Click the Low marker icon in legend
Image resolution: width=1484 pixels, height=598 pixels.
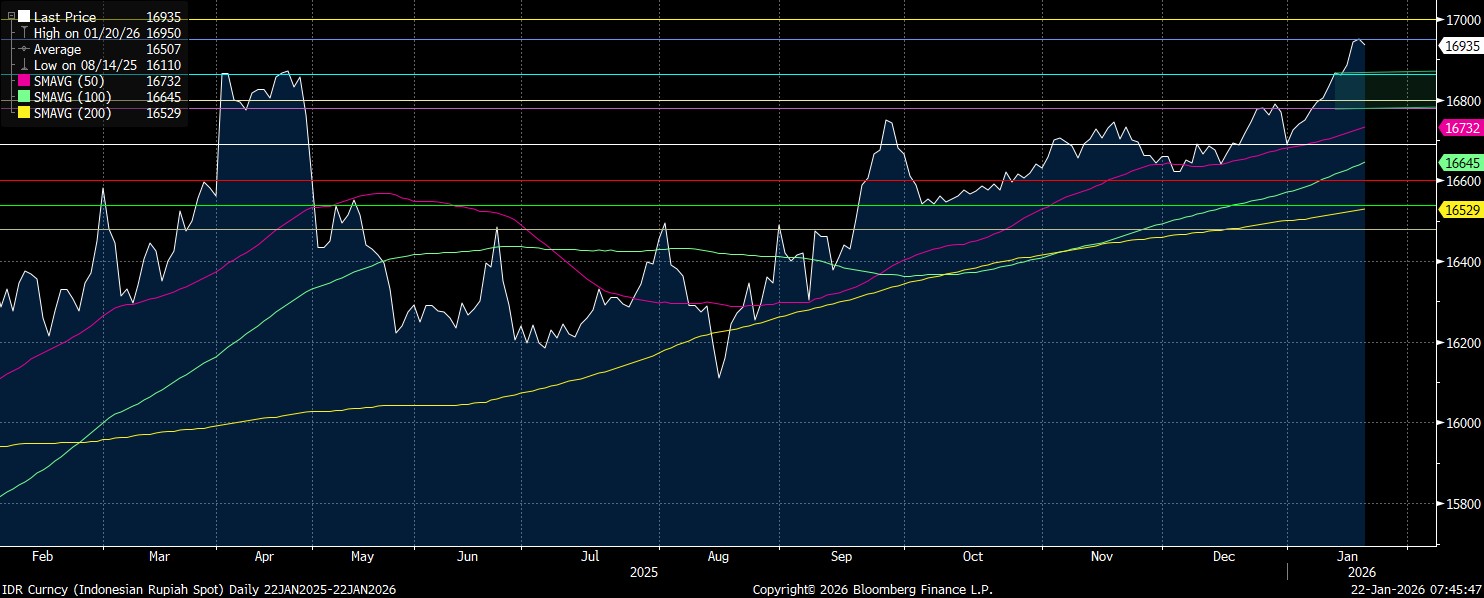(x=24, y=65)
